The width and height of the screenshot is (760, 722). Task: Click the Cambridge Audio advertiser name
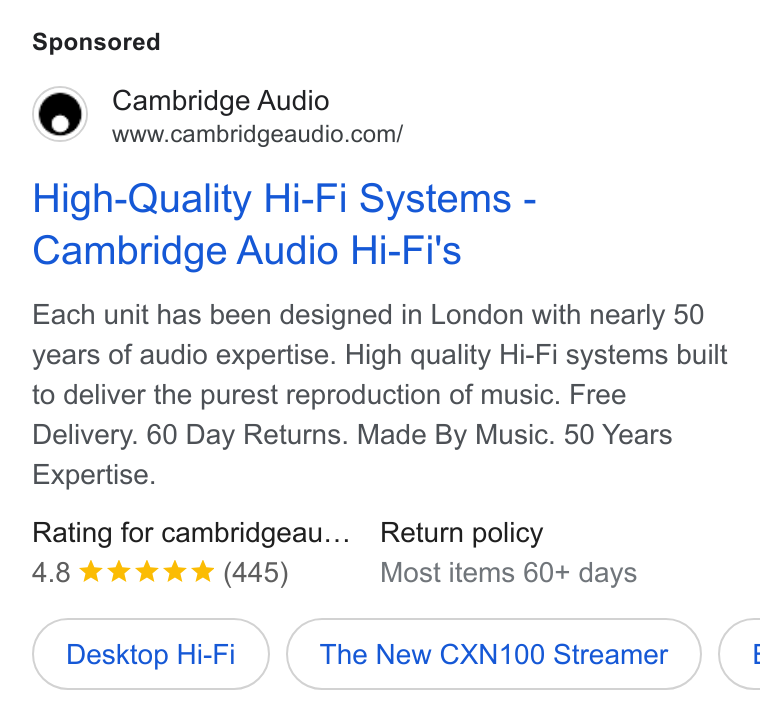coord(221,101)
